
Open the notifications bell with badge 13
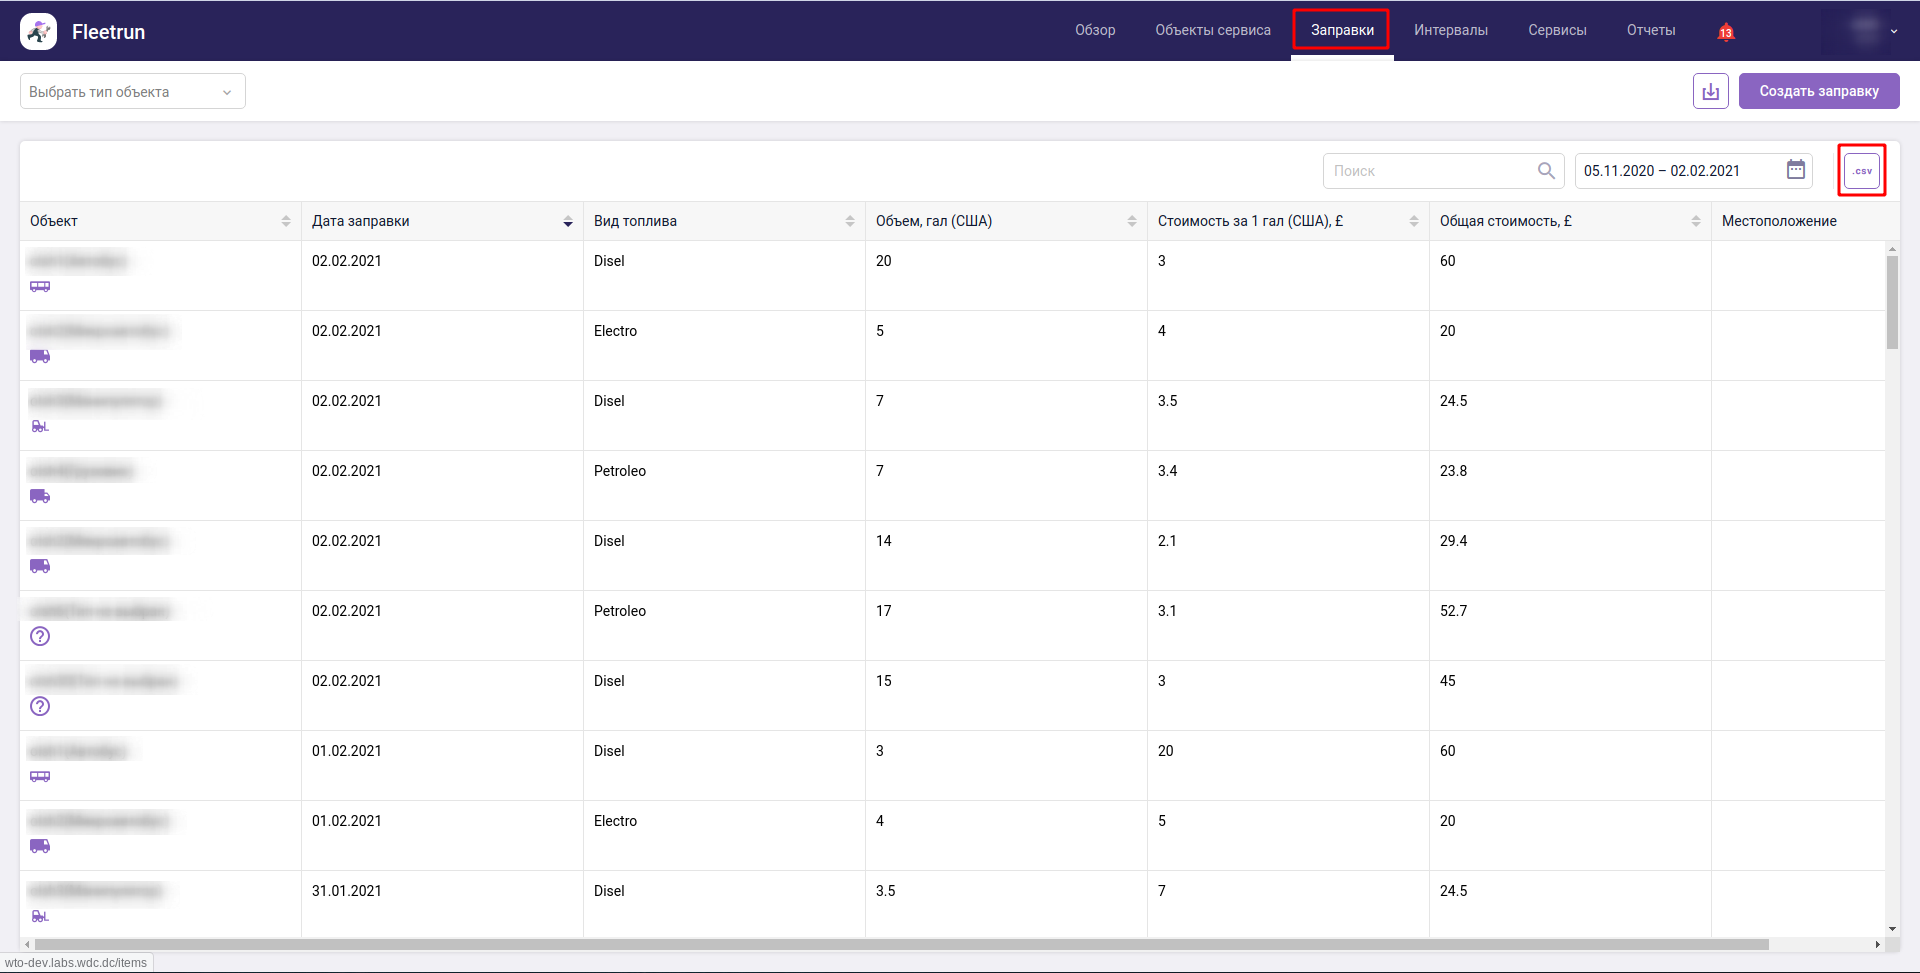tap(1725, 32)
